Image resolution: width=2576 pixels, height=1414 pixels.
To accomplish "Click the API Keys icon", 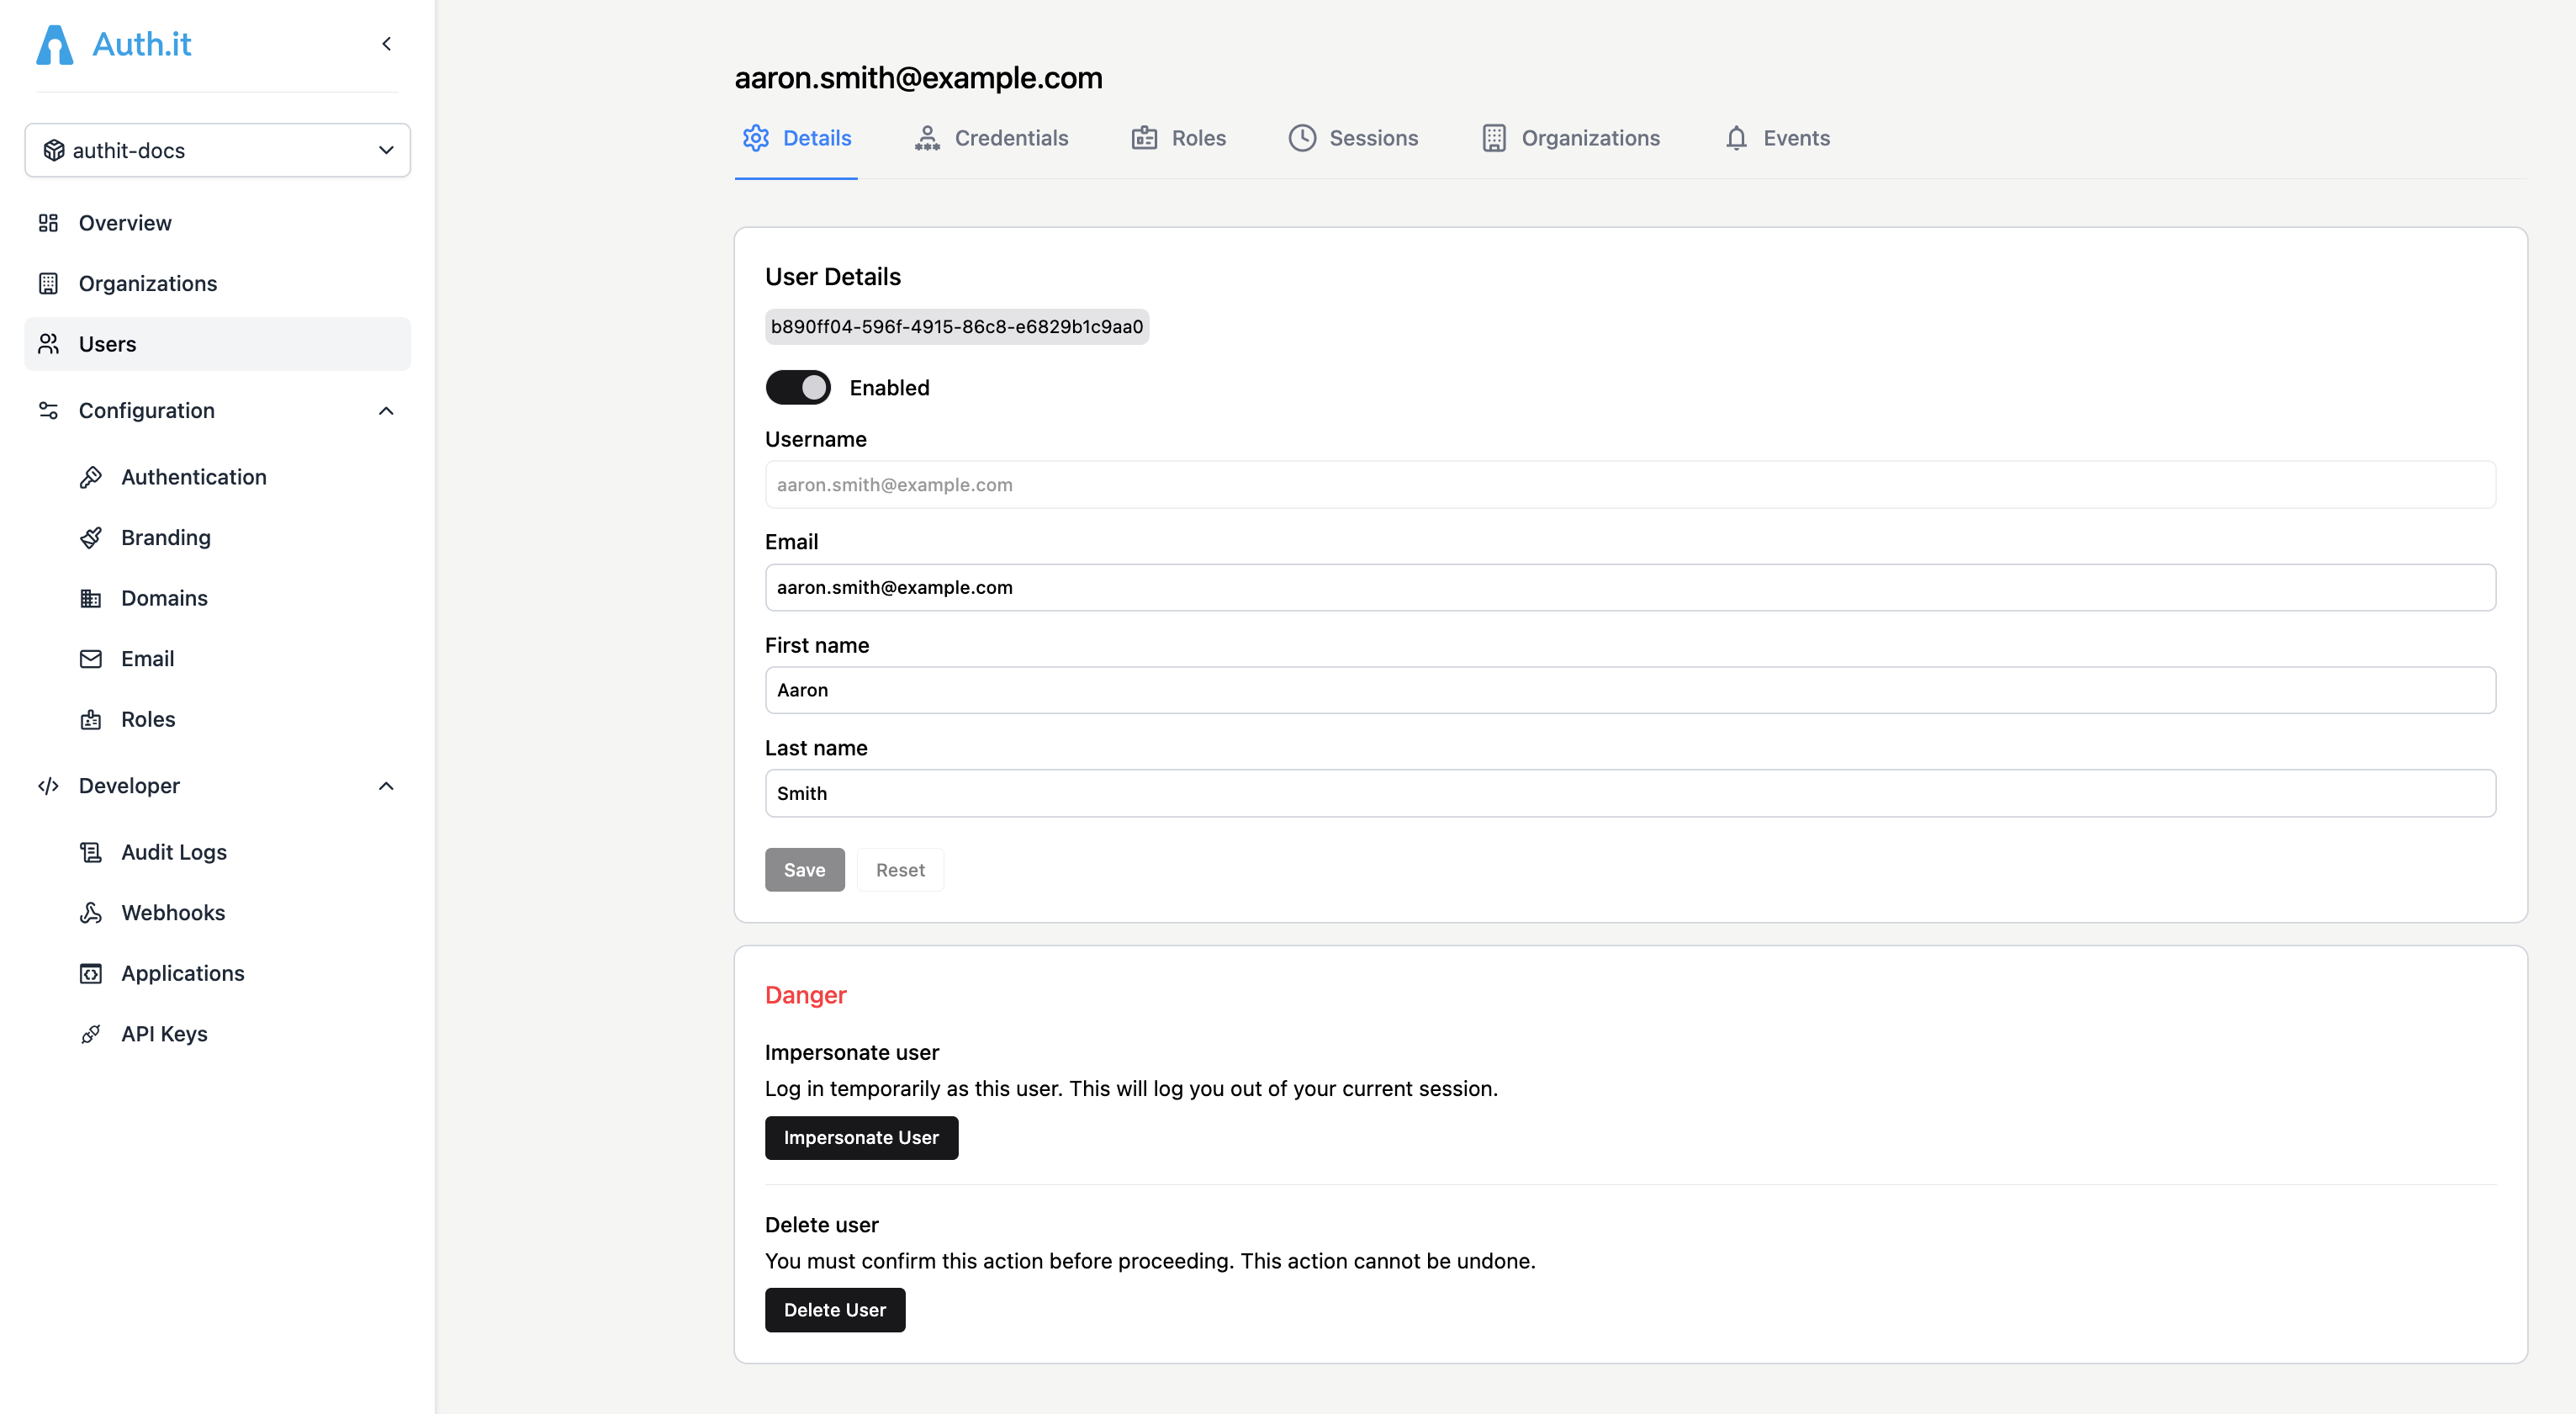I will (x=91, y=1033).
